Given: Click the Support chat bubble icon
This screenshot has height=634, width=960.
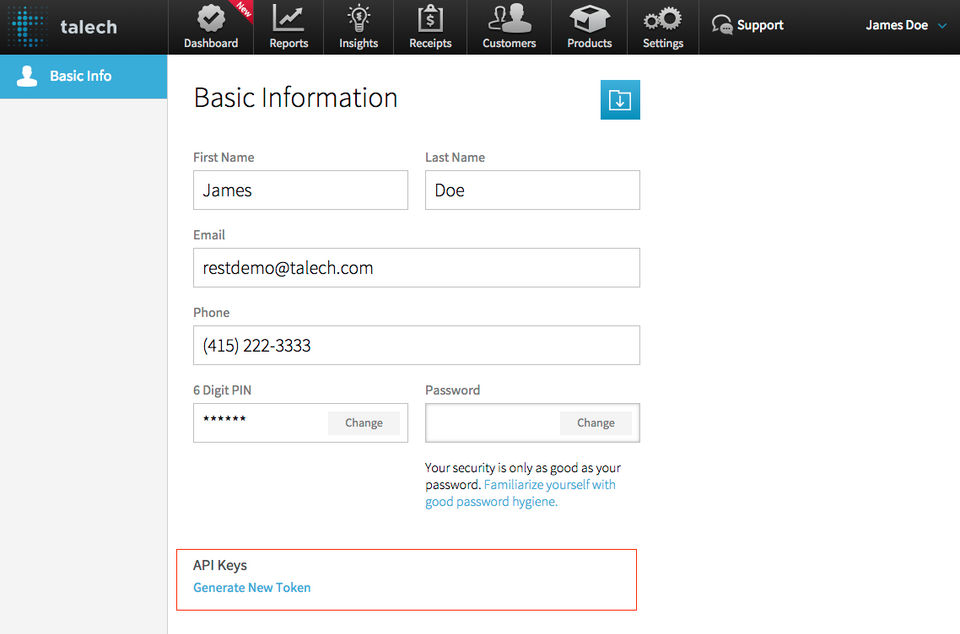Looking at the screenshot, I should tap(722, 25).
